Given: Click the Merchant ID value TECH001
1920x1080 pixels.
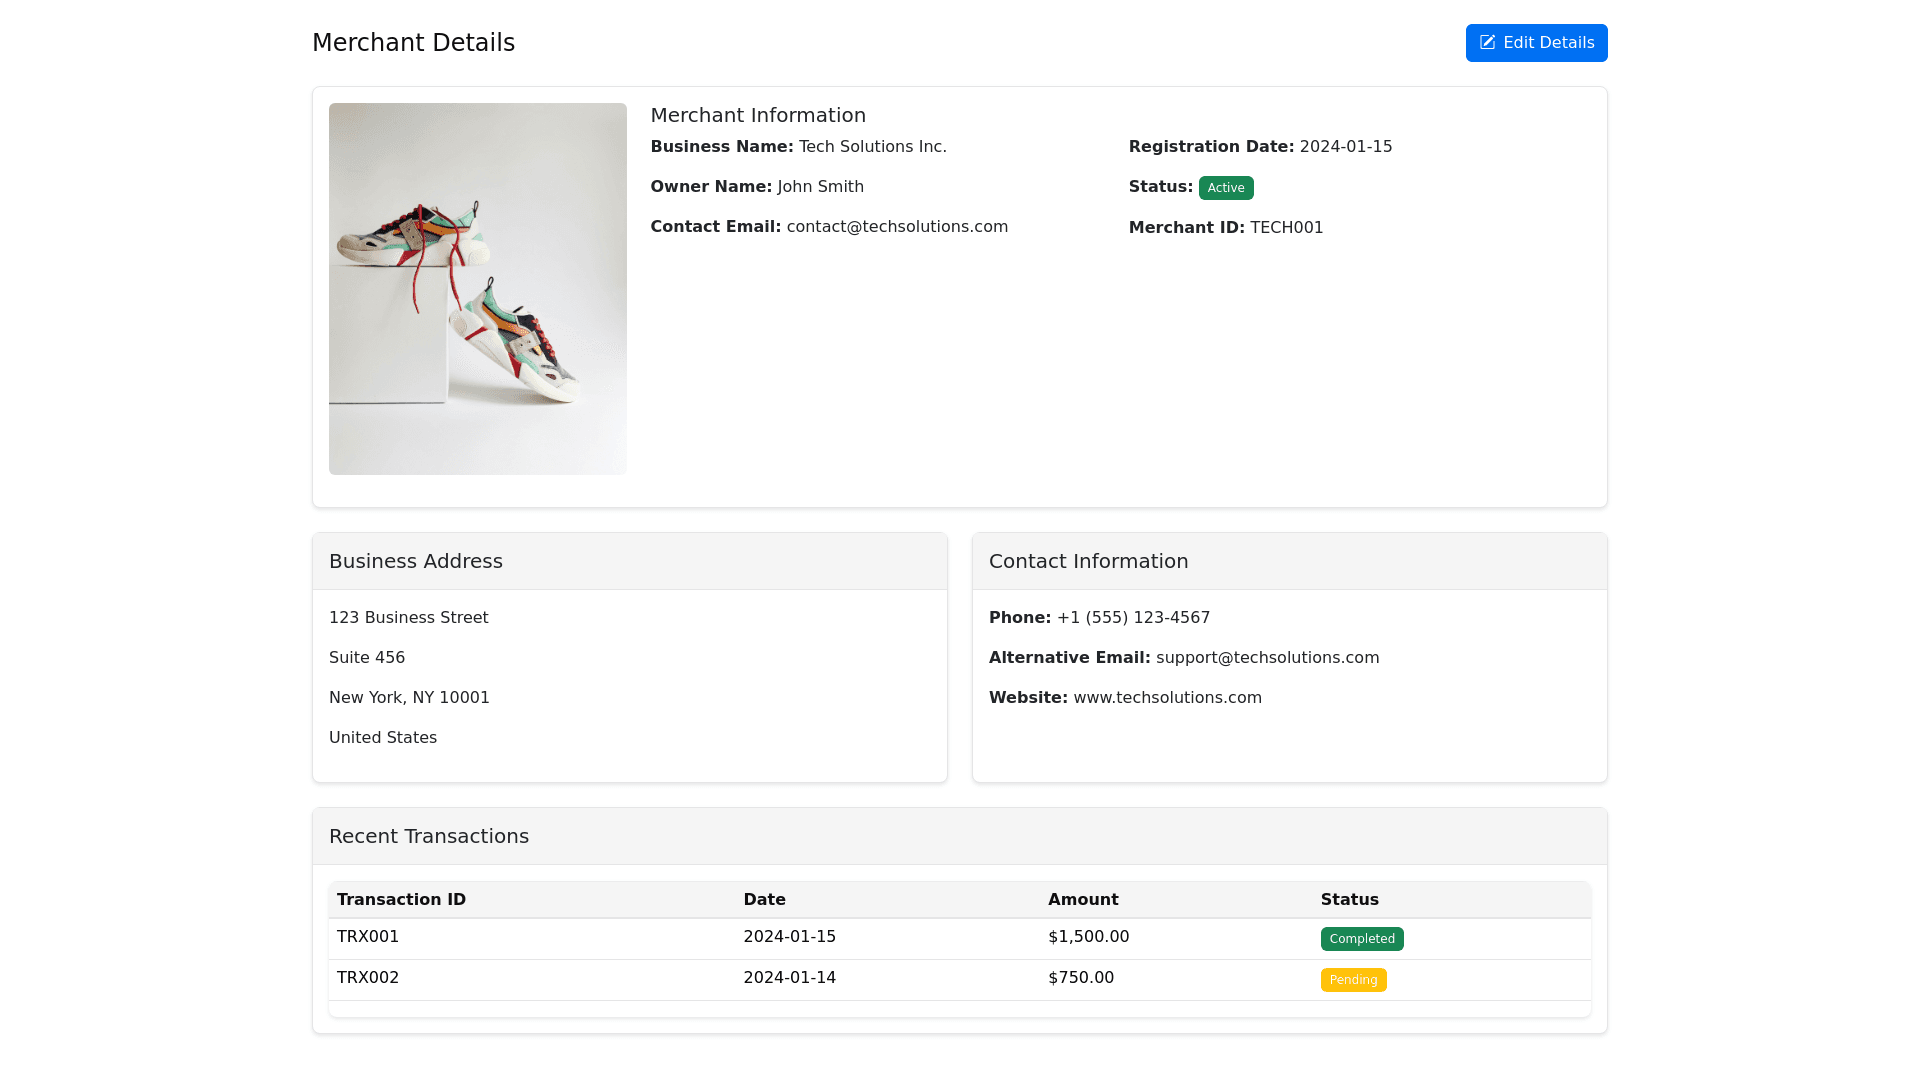Looking at the screenshot, I should tap(1286, 228).
